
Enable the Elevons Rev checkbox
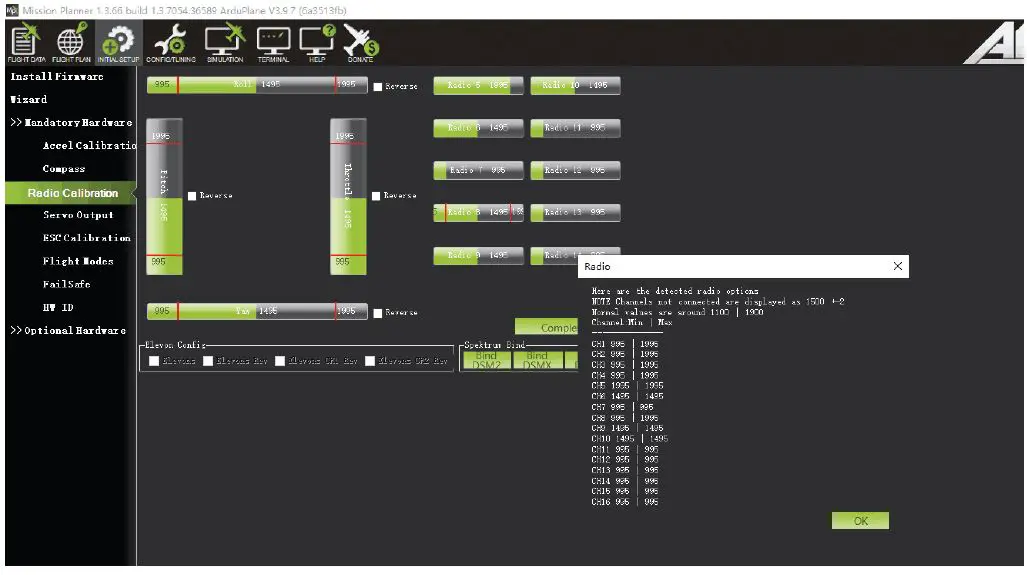pyautogui.click(x=208, y=360)
